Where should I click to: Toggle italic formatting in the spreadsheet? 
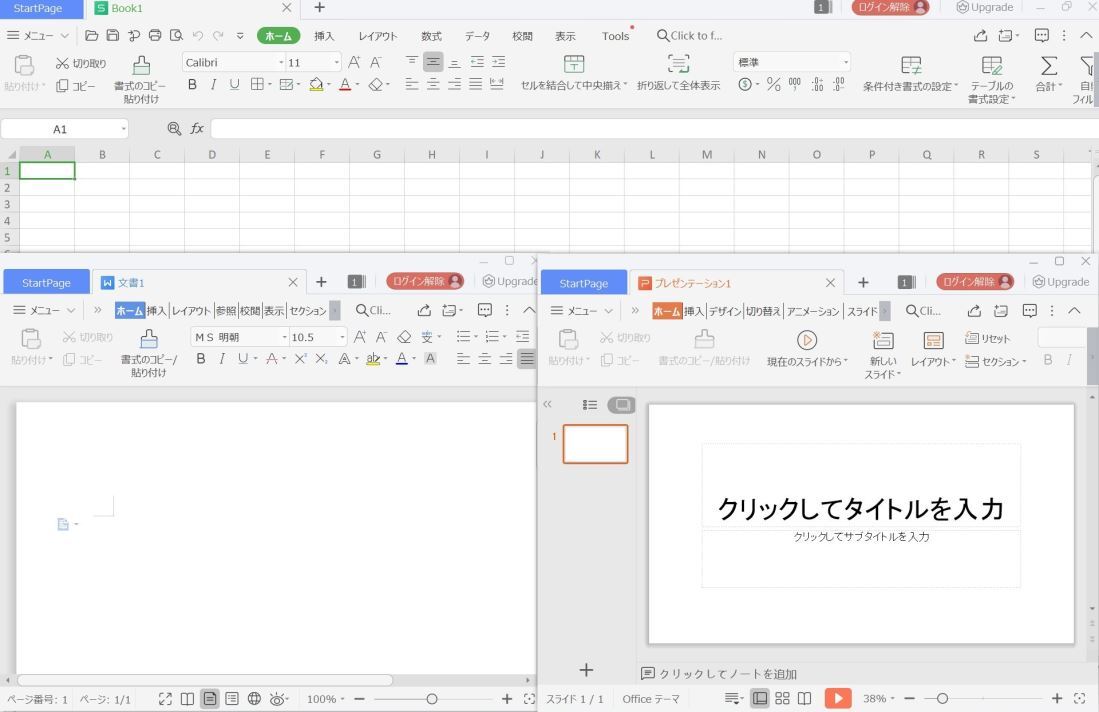[x=211, y=84]
